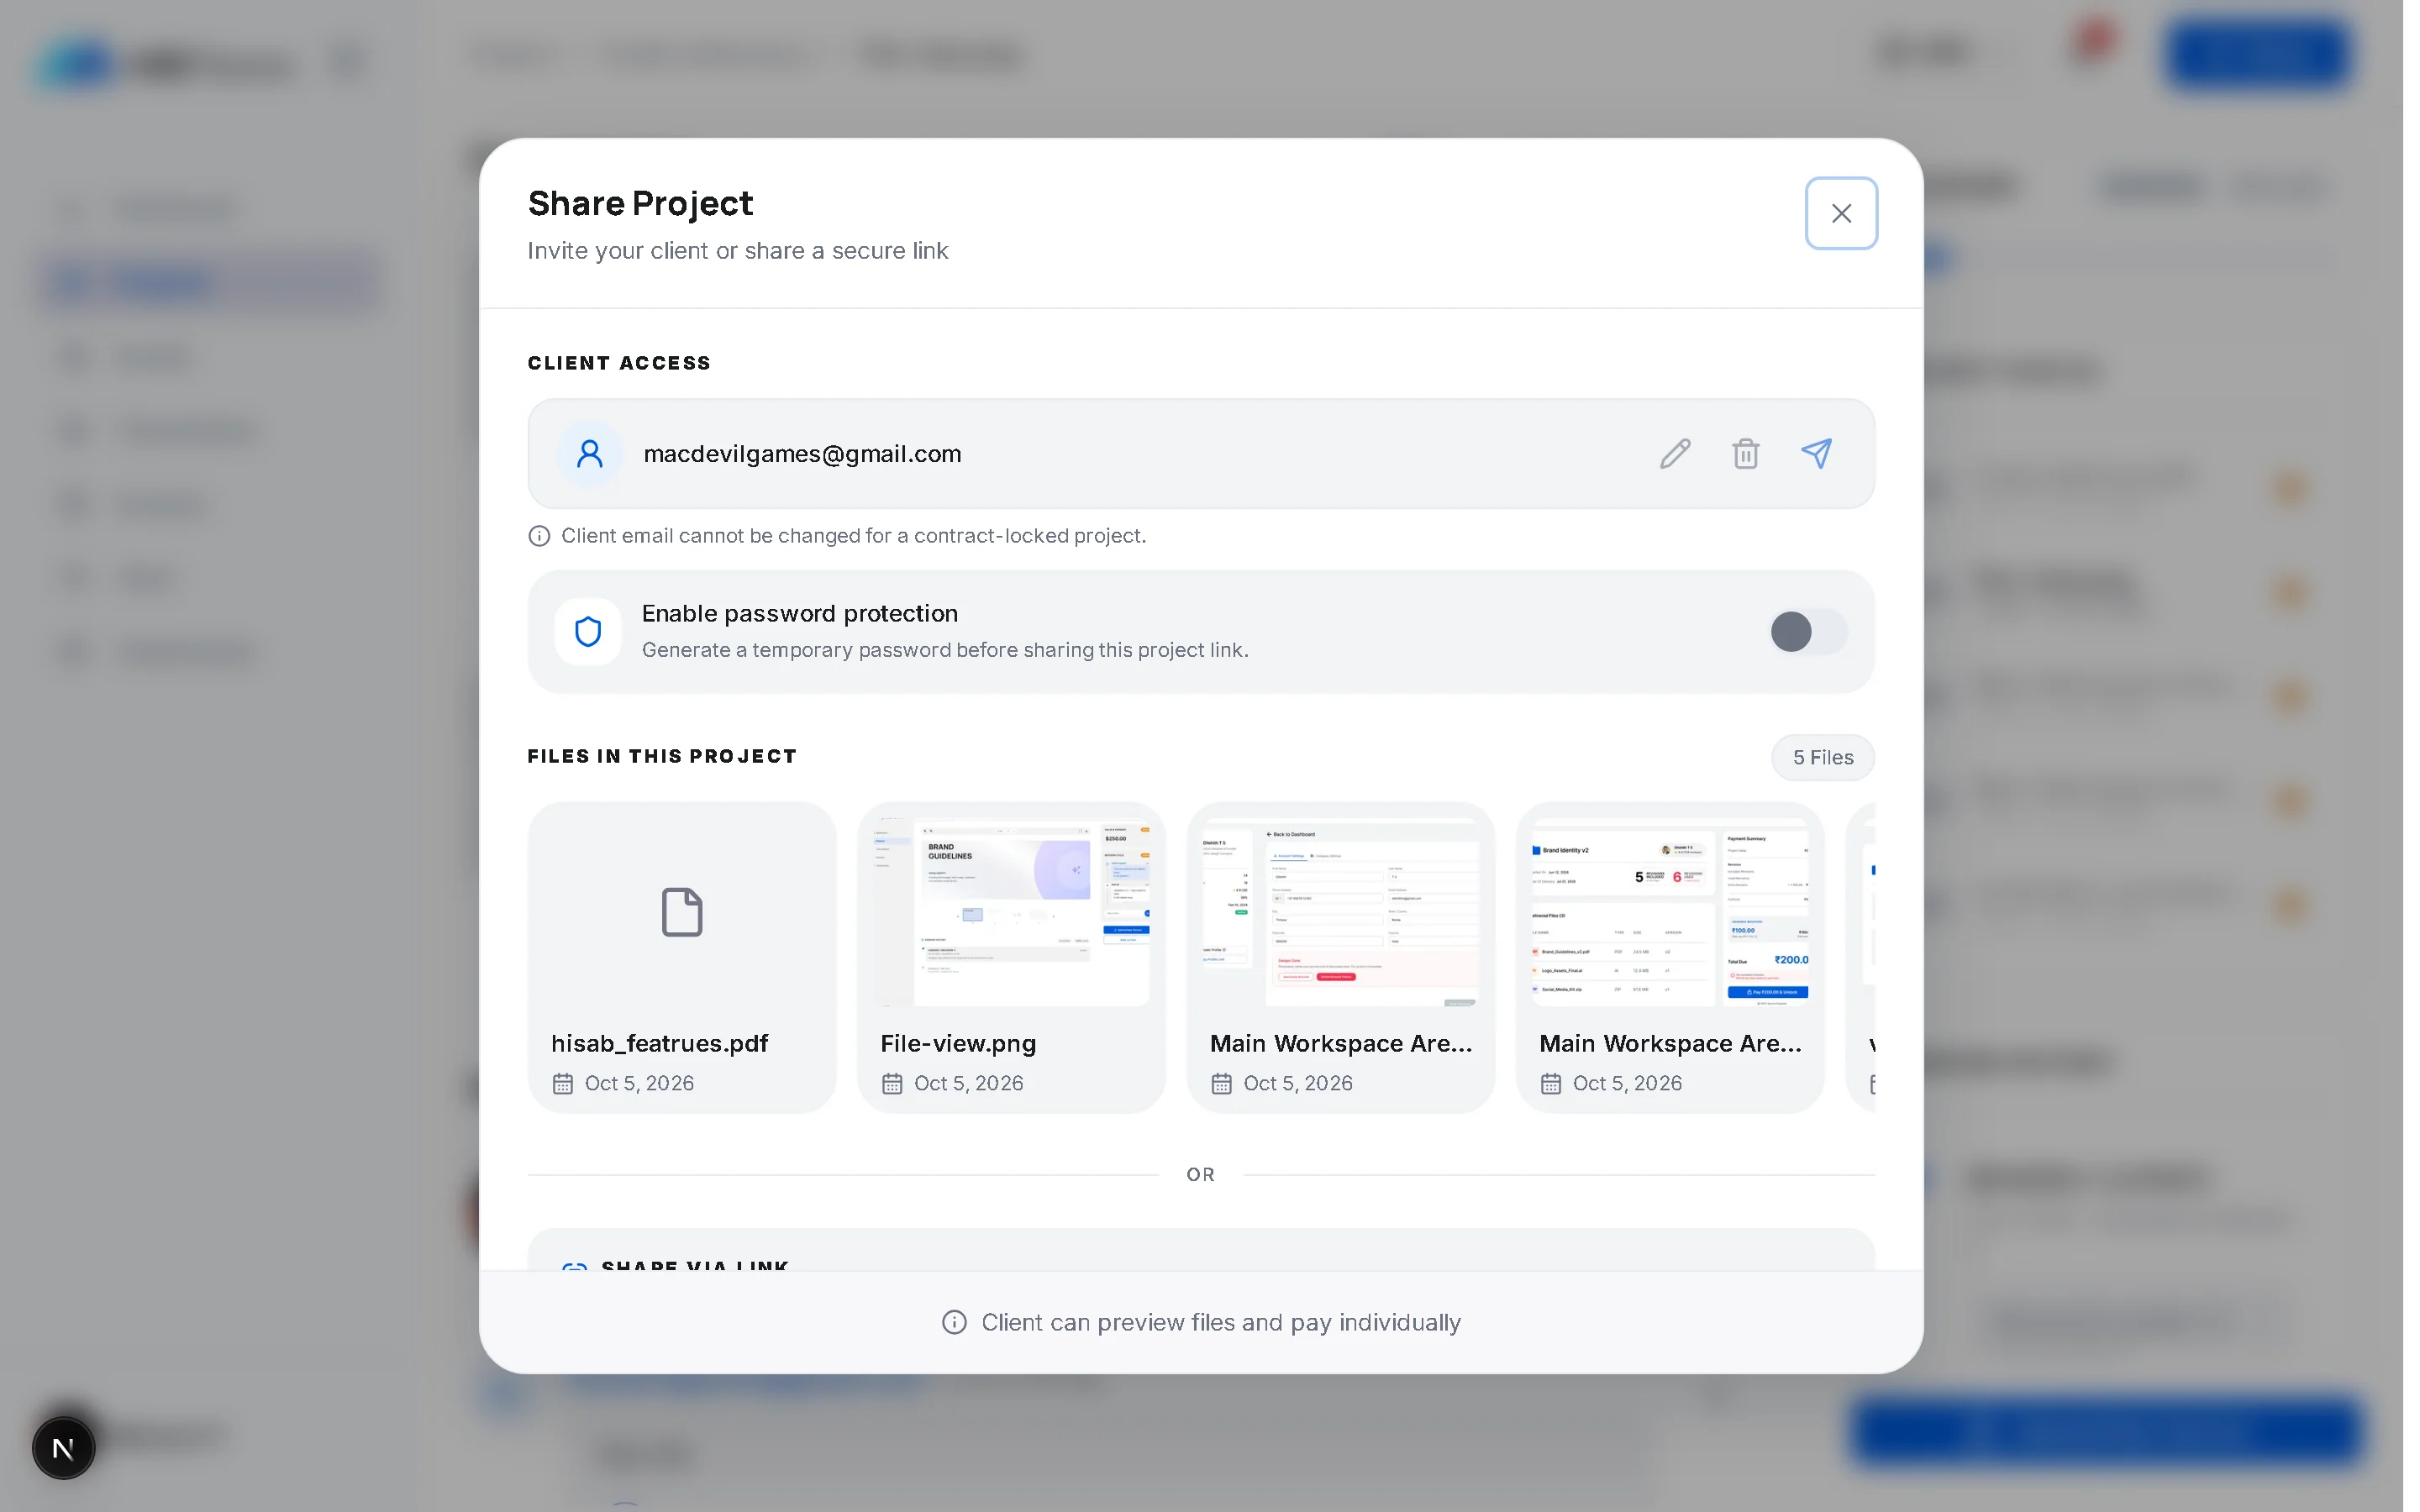
Task: Click 'Client can preview files and pay individually' text
Action: click(x=1221, y=1323)
